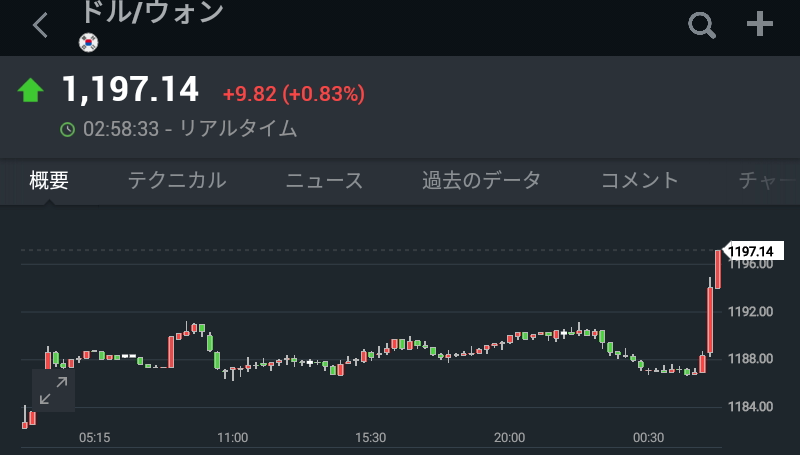The image size is (800, 455).
Task: Open the search magnifier icon
Action: point(703,25)
